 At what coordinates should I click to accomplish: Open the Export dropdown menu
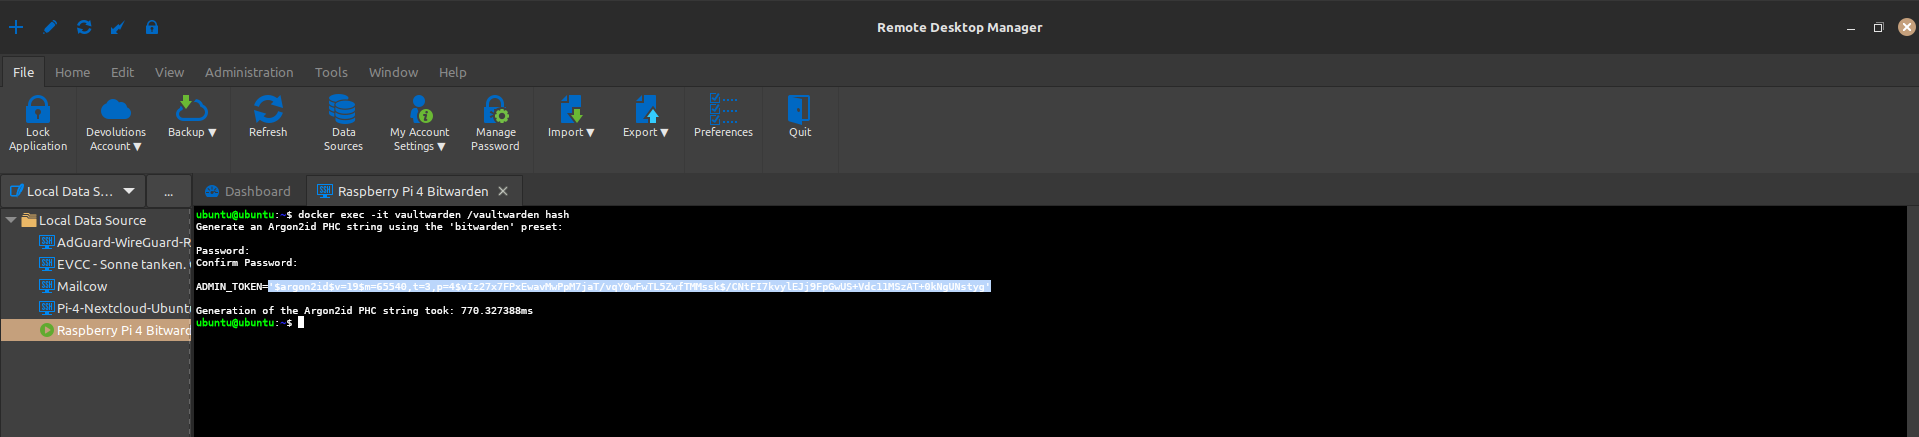(646, 132)
